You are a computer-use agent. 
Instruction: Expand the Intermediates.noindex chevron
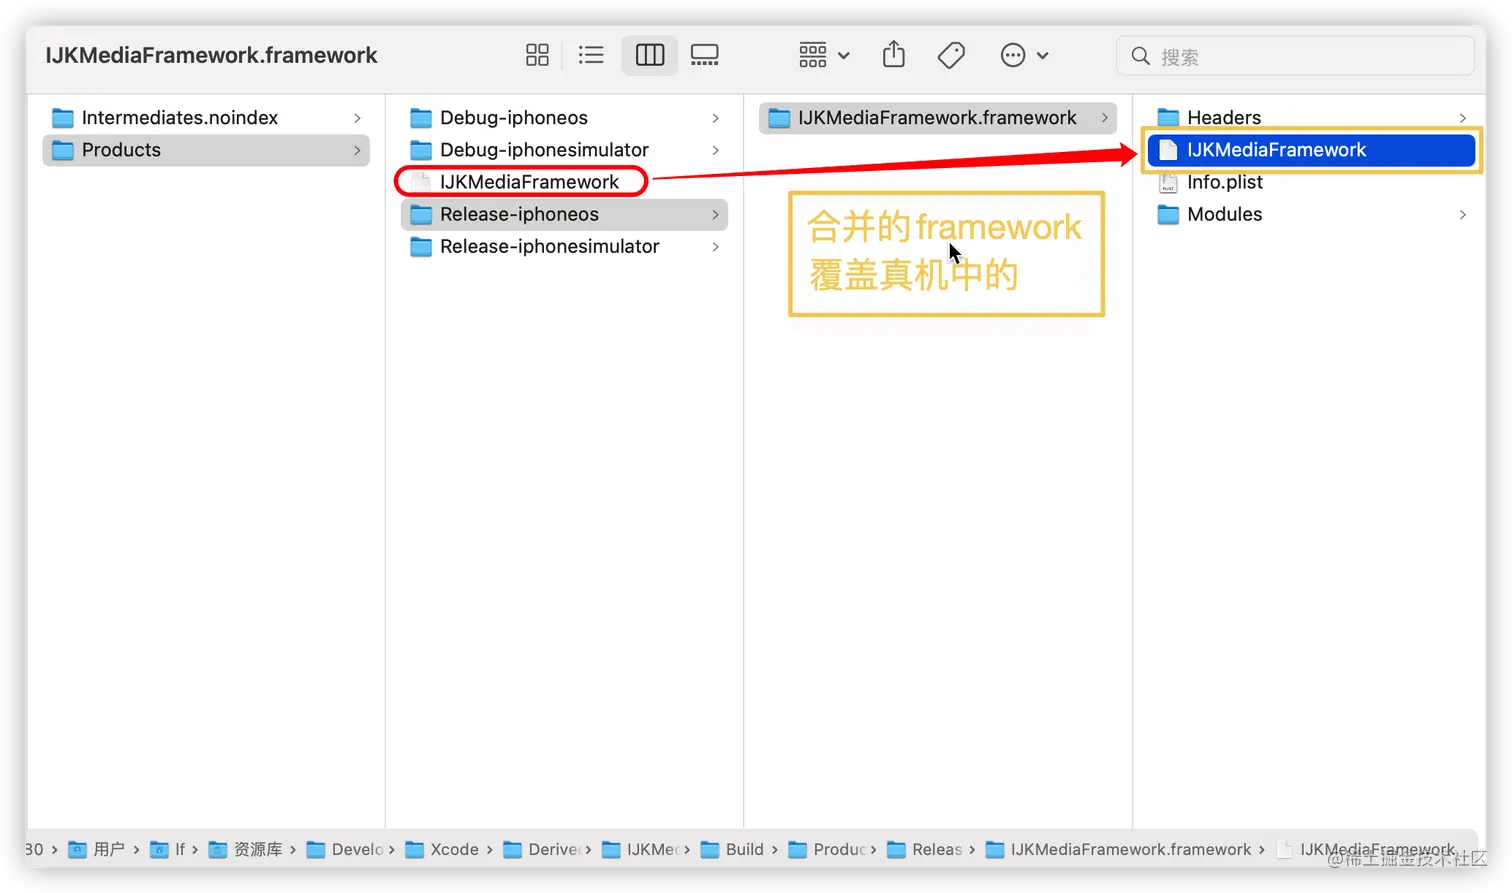pos(357,118)
